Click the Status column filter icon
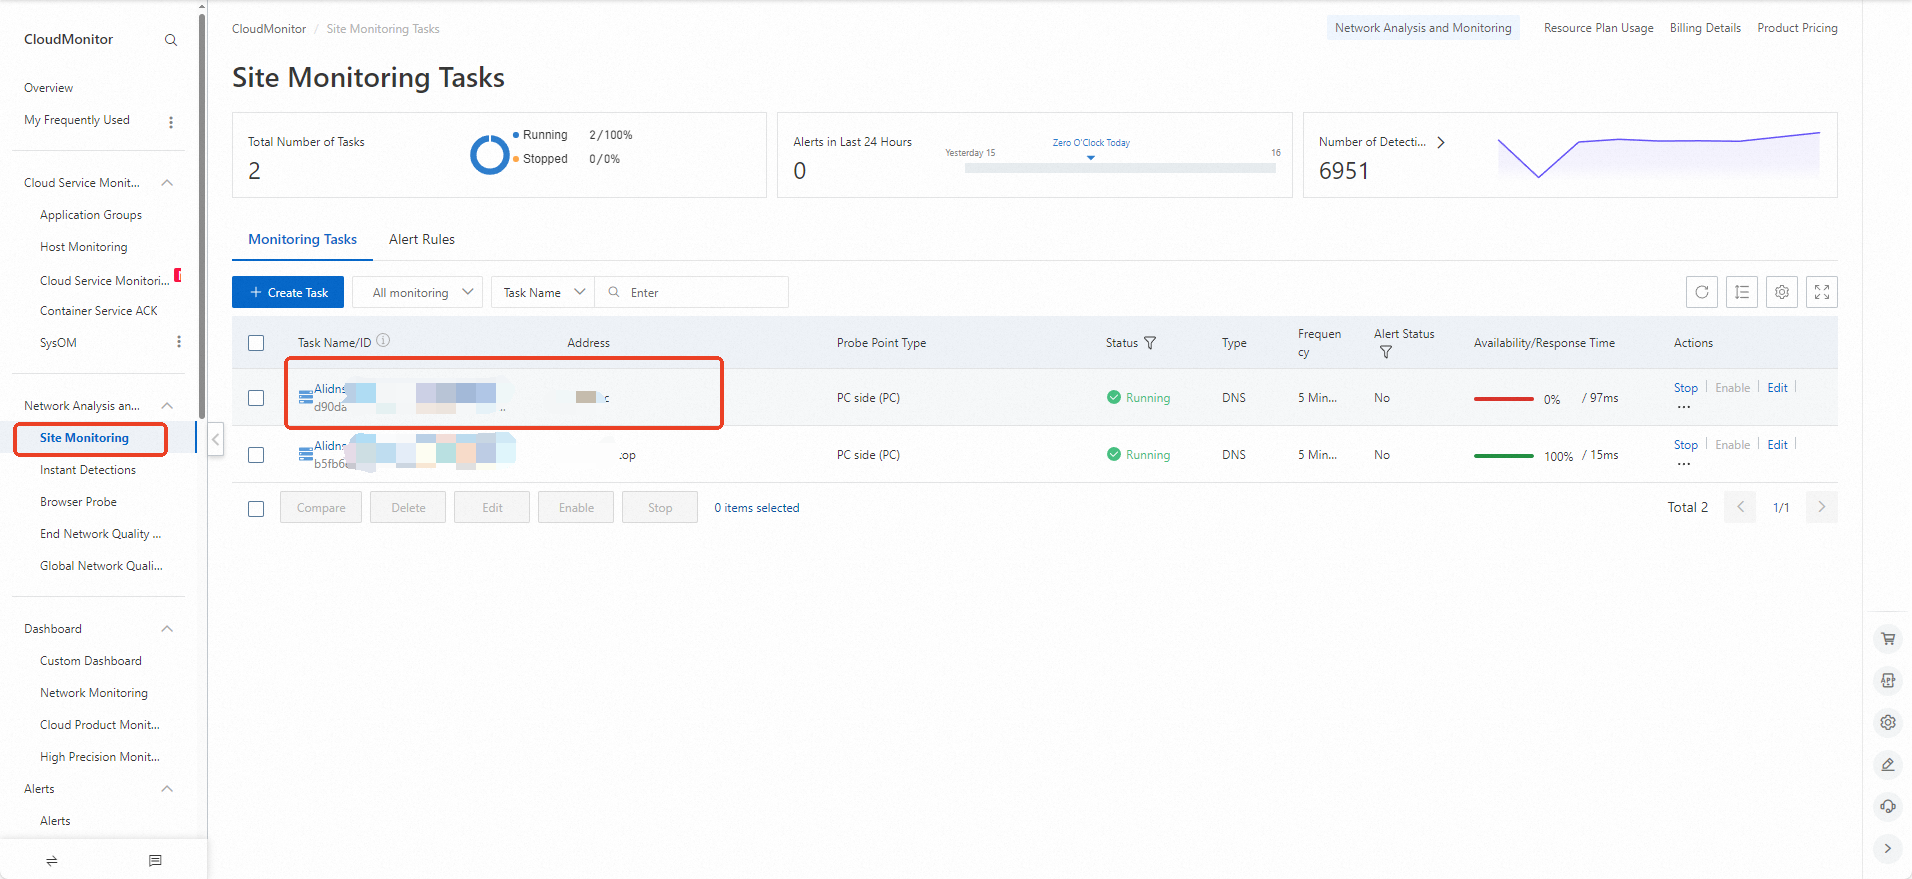 pyautogui.click(x=1150, y=343)
